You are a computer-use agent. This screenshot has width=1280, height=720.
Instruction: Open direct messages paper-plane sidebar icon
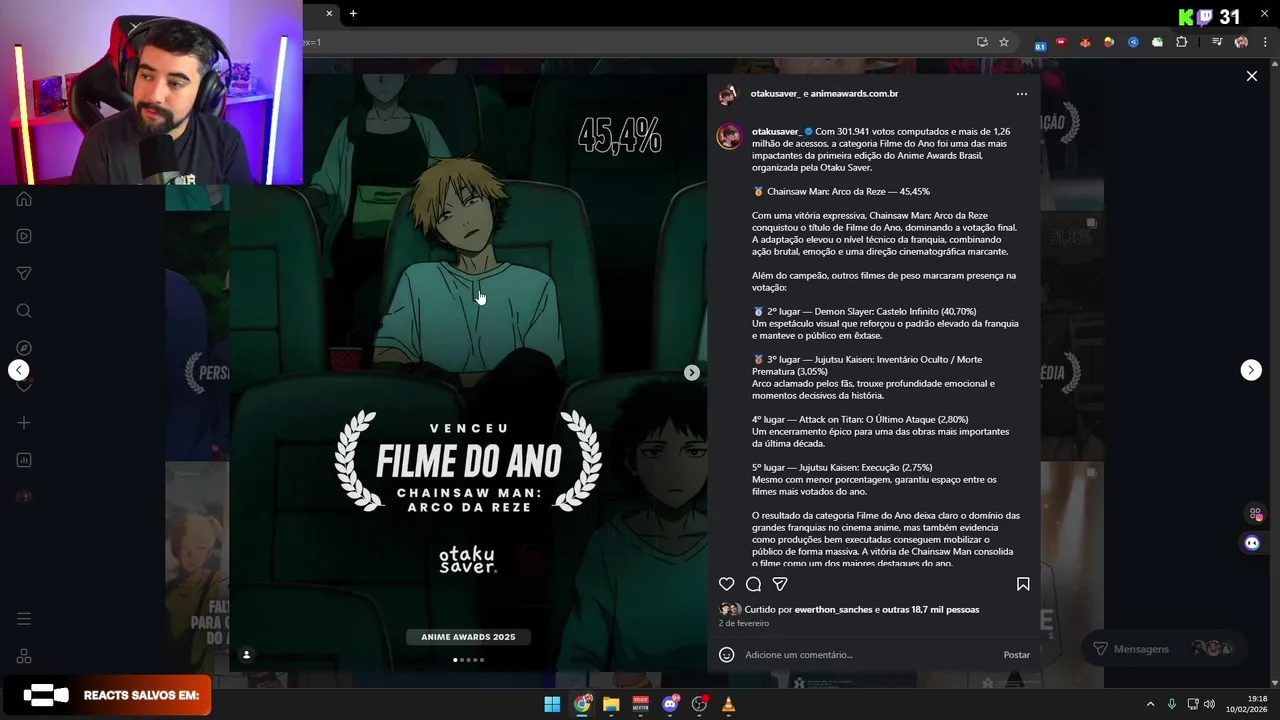point(24,273)
